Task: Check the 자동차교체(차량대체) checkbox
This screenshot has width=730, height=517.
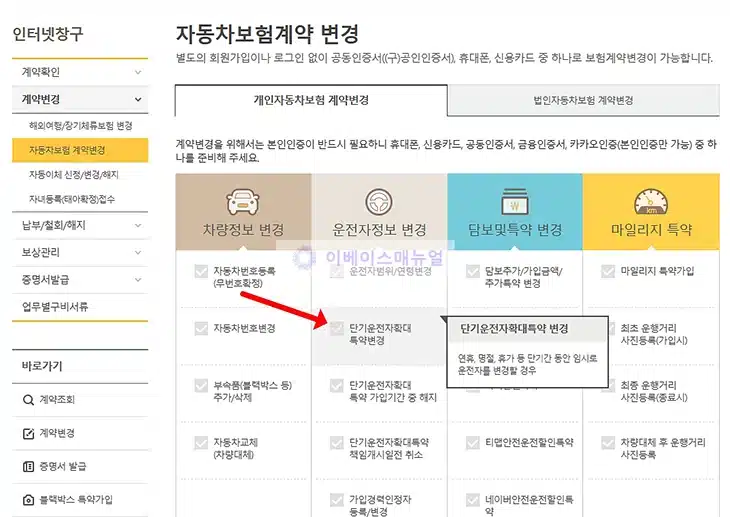Action: pyautogui.click(x=201, y=442)
